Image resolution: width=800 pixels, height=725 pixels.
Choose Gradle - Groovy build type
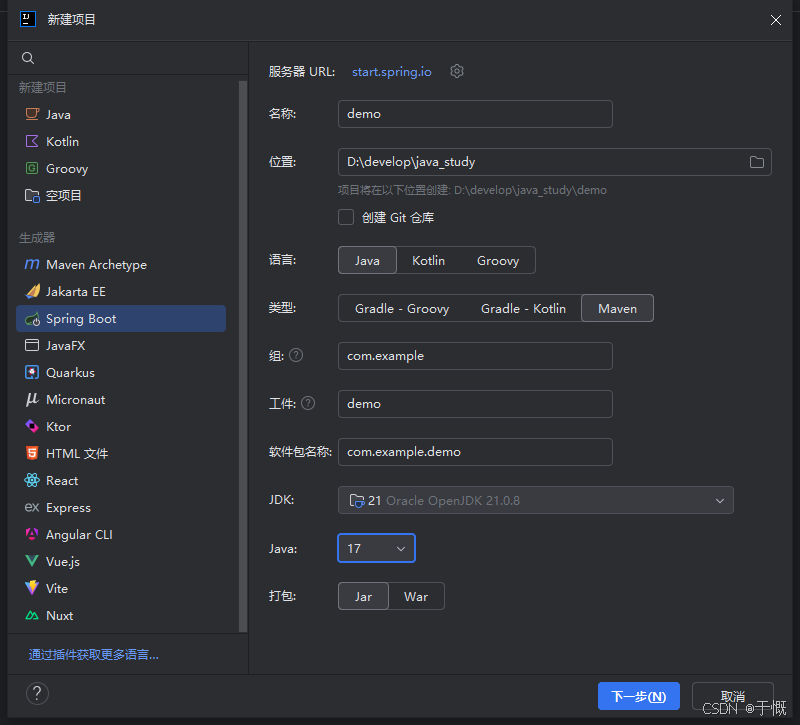click(x=402, y=308)
